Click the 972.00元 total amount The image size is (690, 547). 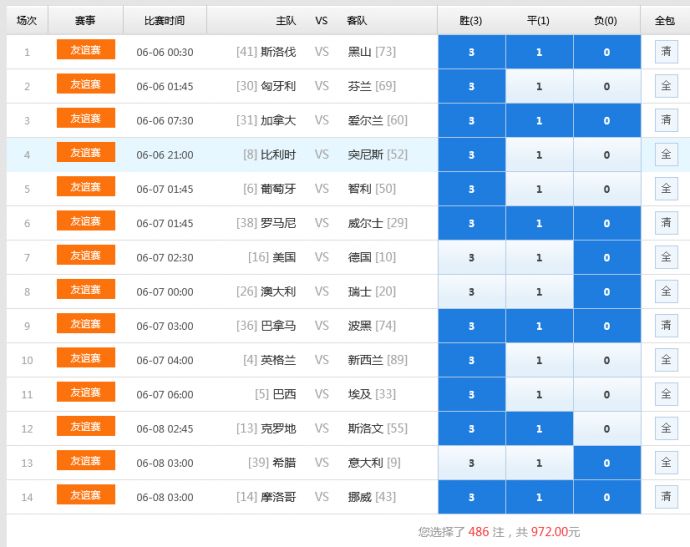click(555, 532)
